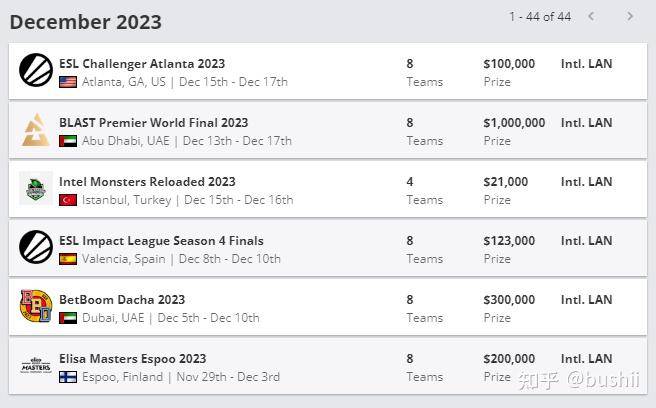656x408 pixels.
Task: Open ESL Impact League Season 4 Finals
Action: pyautogui.click(x=161, y=241)
